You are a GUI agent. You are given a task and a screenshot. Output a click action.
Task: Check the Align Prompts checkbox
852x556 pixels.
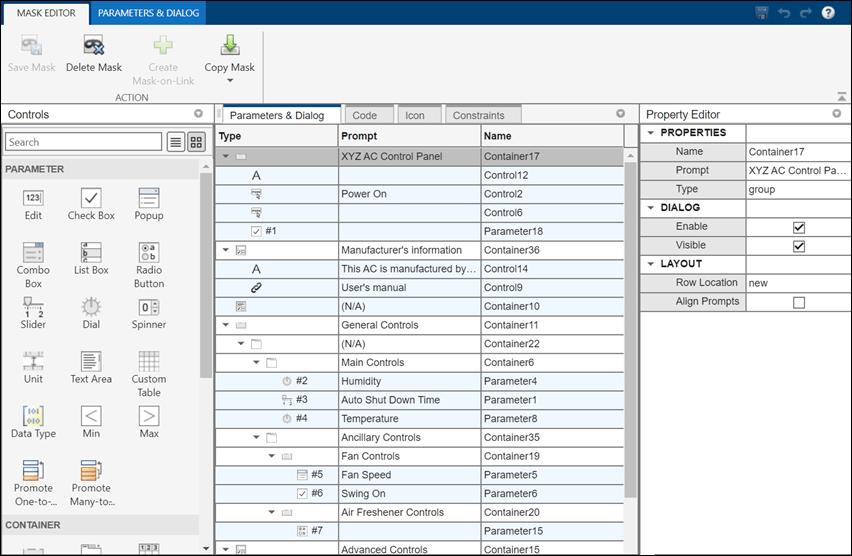pos(798,302)
